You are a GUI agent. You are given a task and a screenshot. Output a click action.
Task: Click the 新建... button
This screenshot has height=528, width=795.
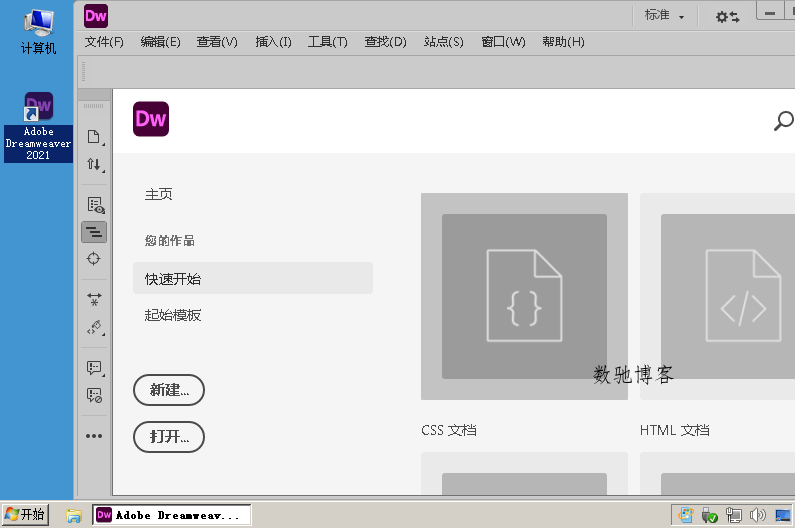tap(169, 390)
